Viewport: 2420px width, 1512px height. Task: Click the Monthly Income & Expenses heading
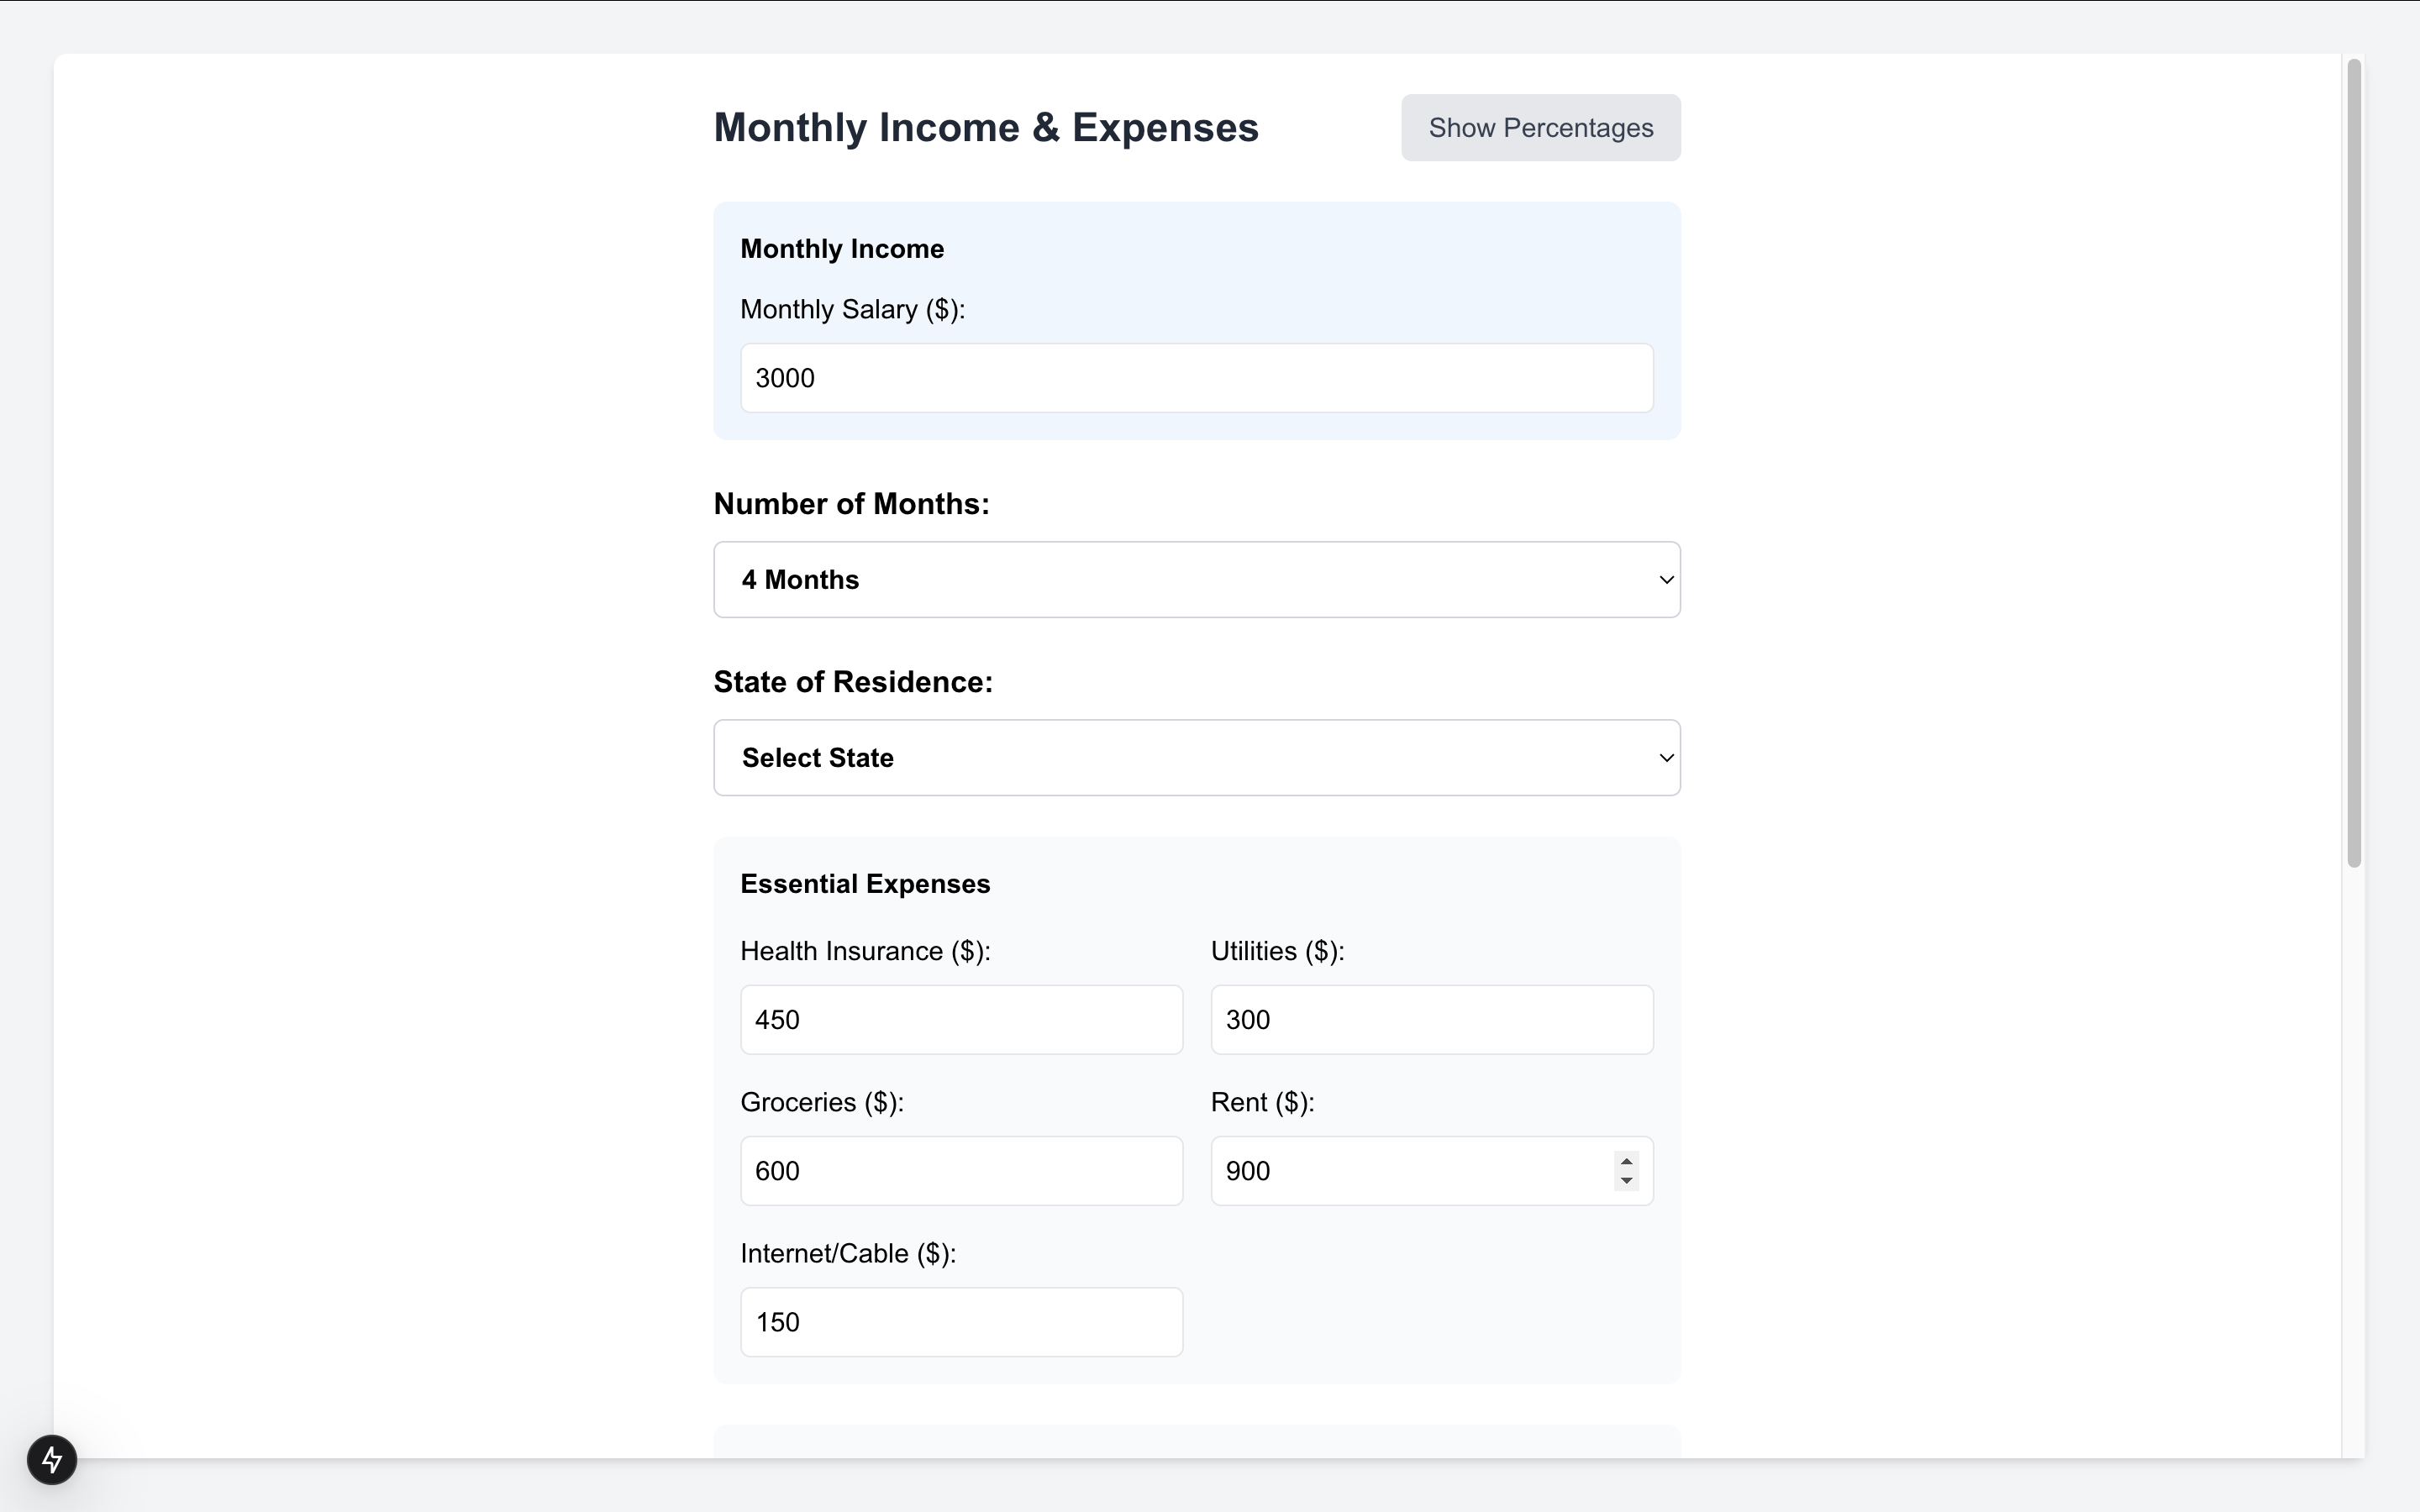point(985,128)
